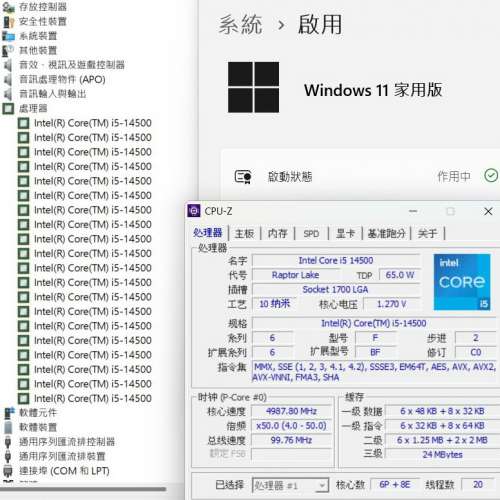Click the 指令集 instruction list text

tap(374, 372)
